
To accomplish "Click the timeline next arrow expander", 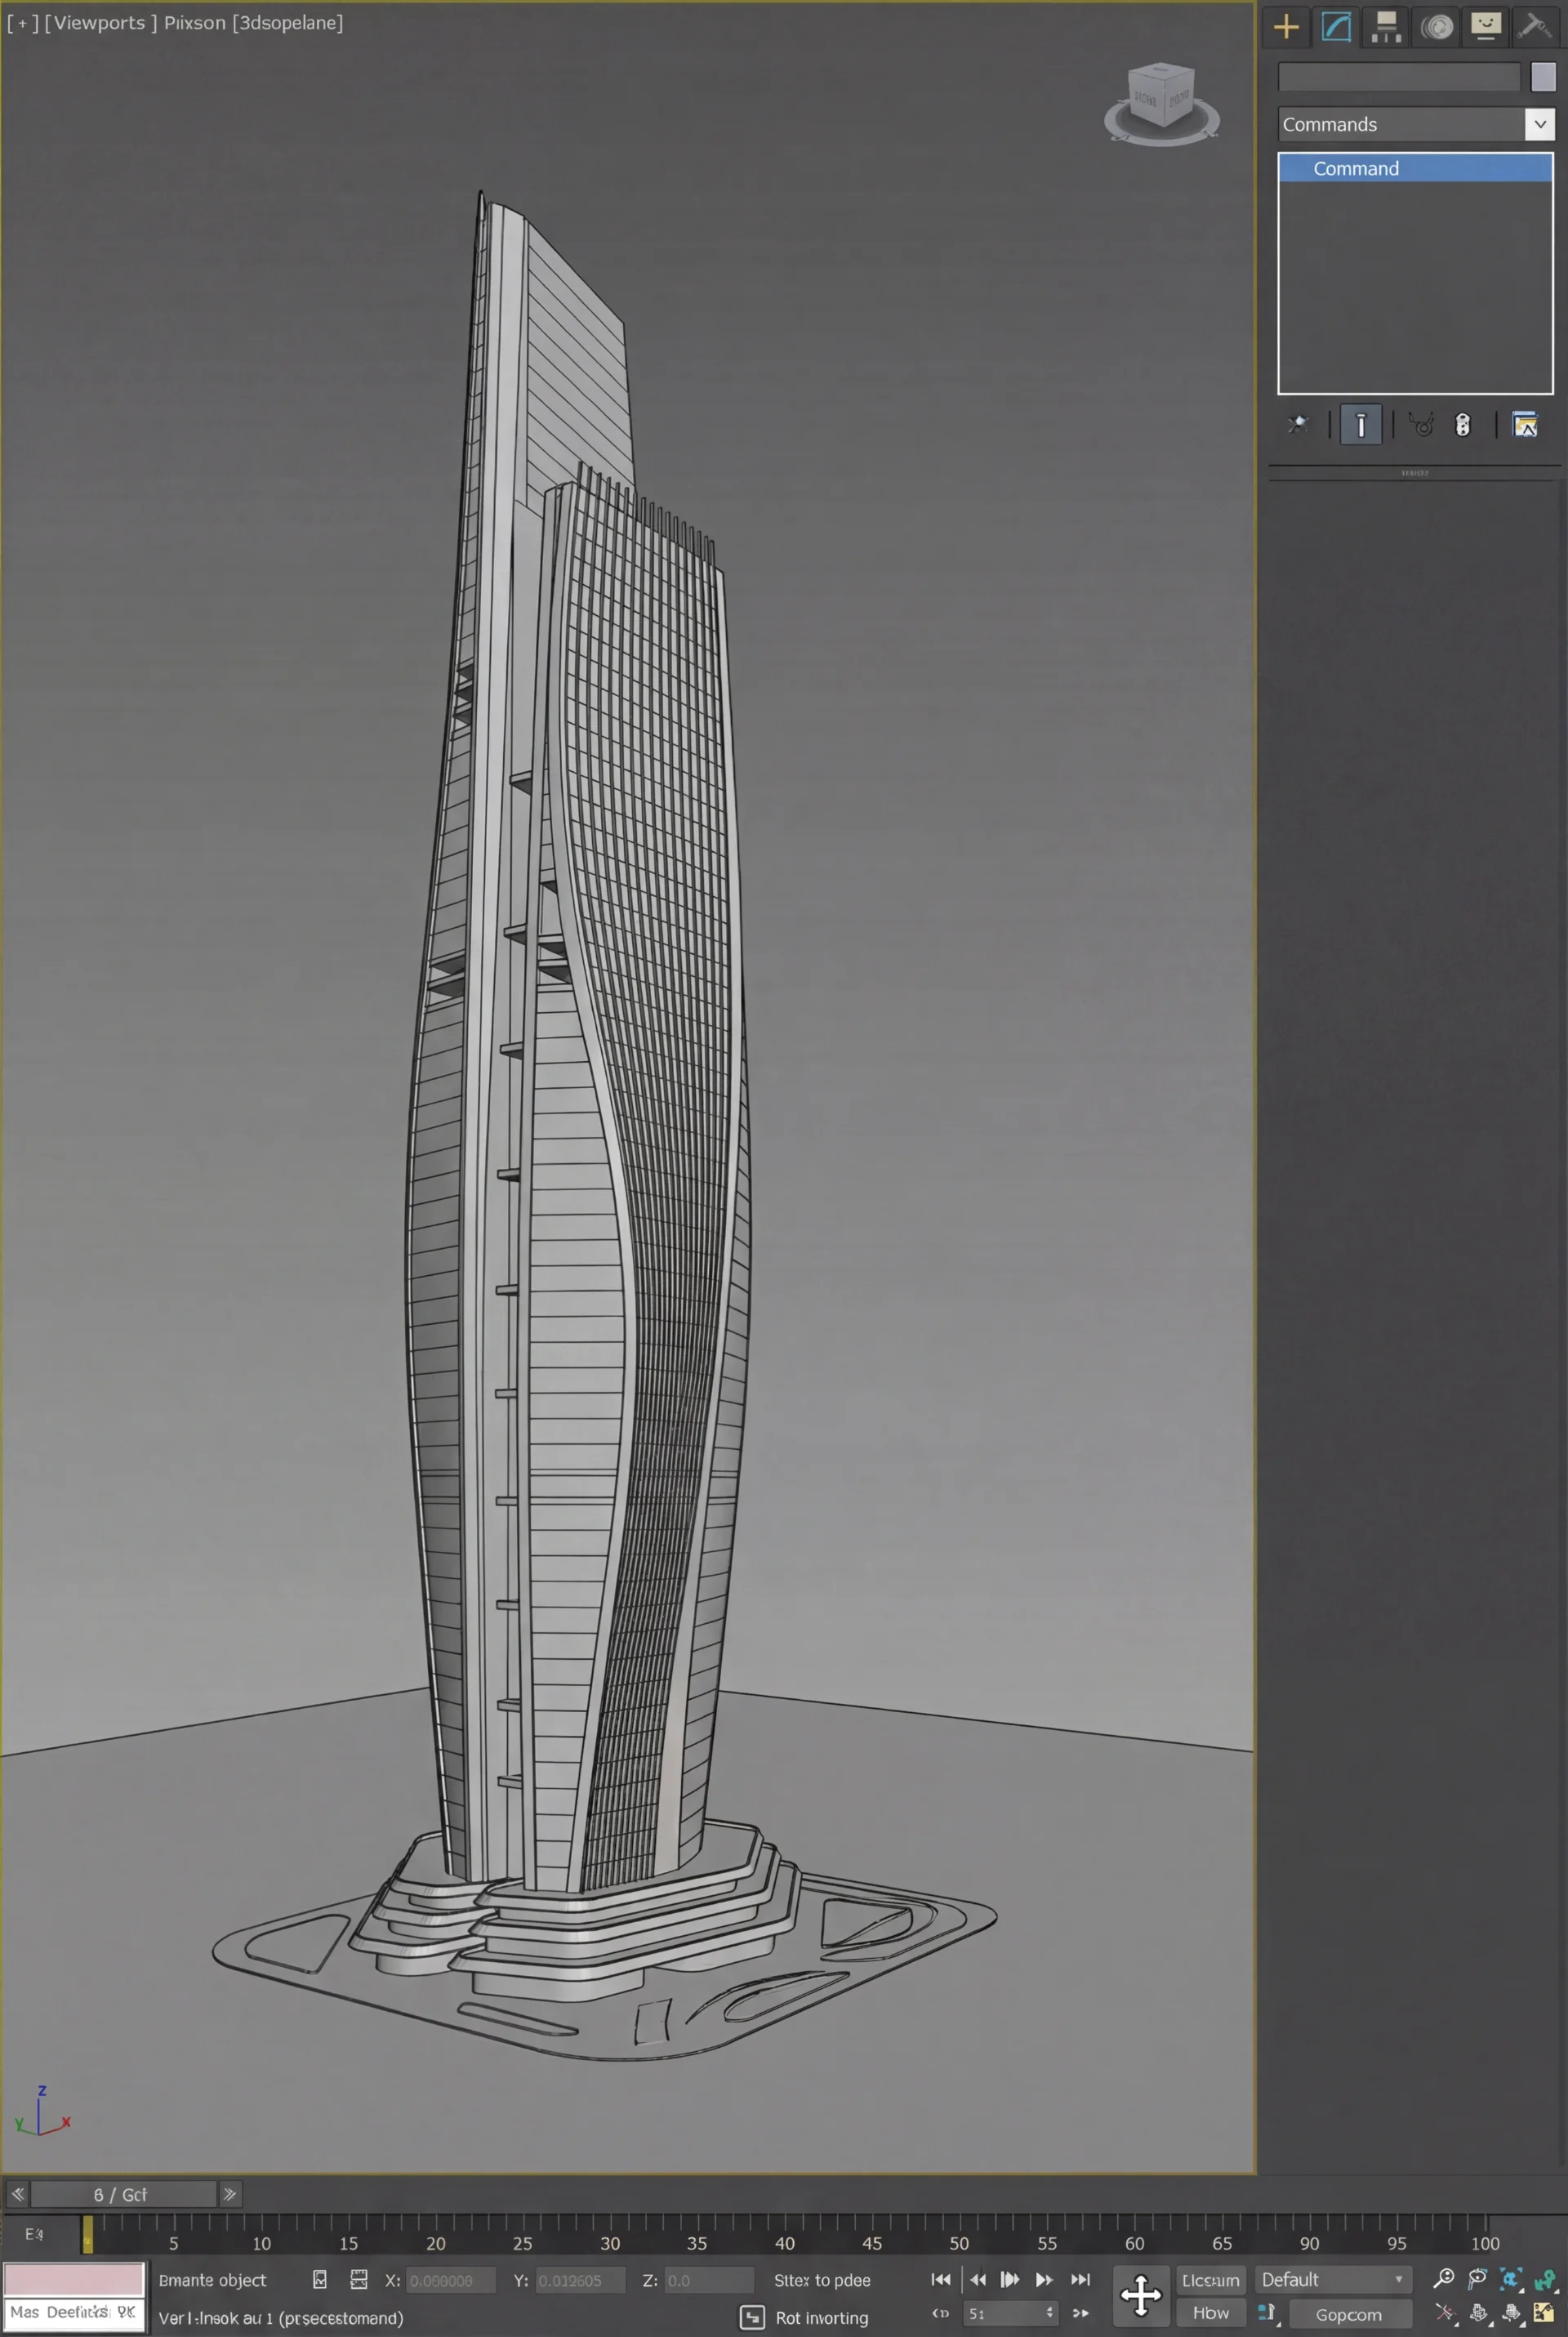I will point(230,2194).
